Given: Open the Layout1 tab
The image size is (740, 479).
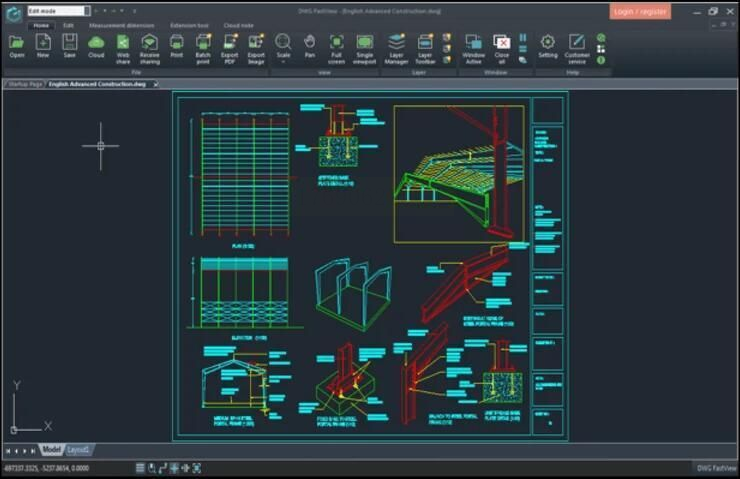Looking at the screenshot, I should click(x=78, y=450).
